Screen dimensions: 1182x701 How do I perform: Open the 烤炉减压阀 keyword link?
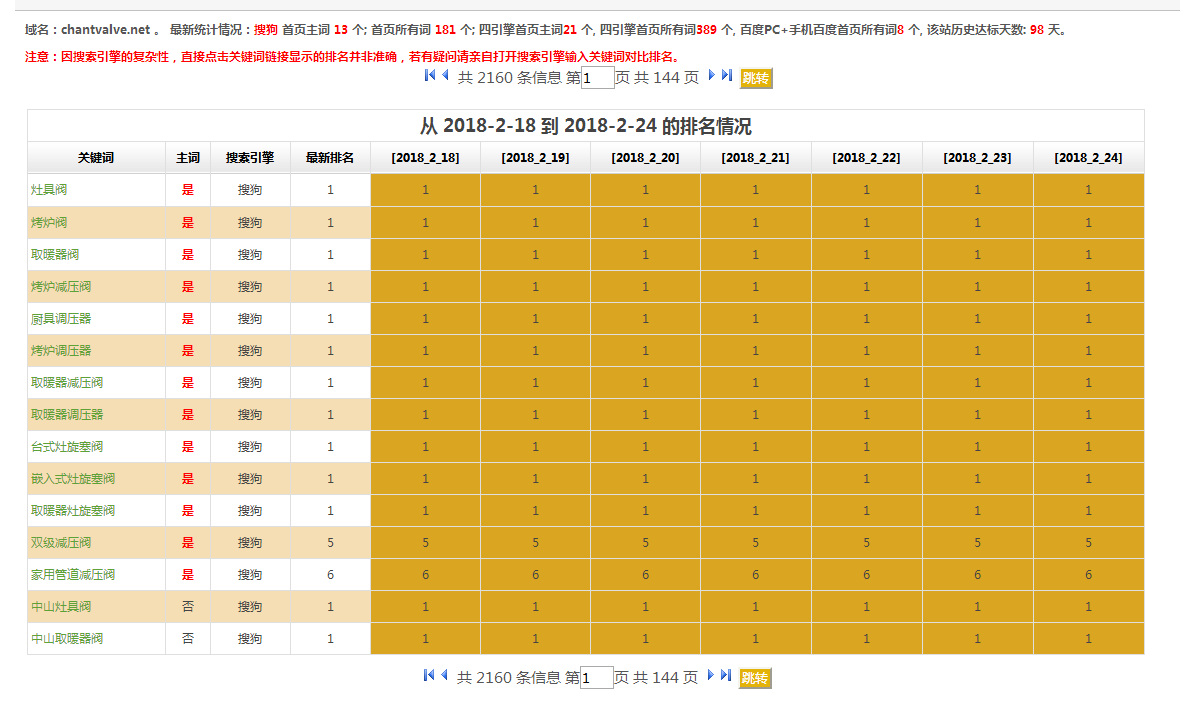[61, 287]
